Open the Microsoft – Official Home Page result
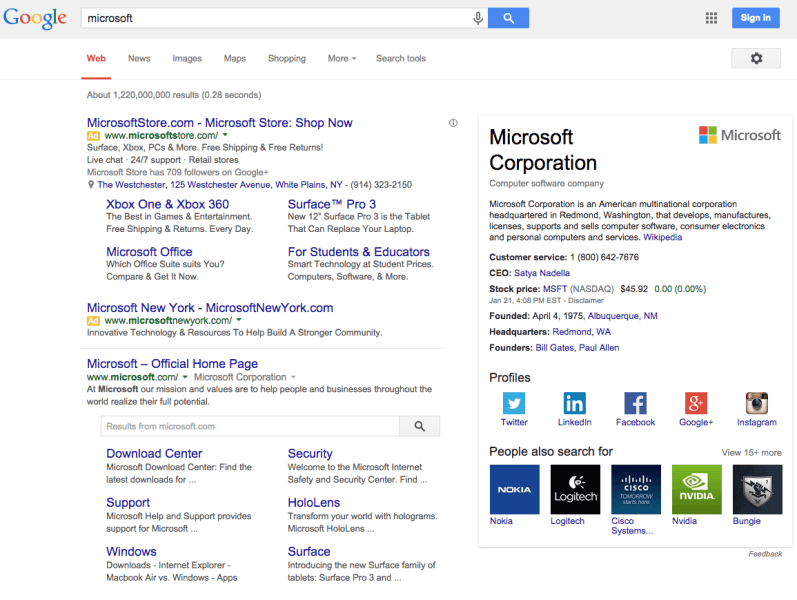The width and height of the screenshot is (797, 600). coord(172,364)
